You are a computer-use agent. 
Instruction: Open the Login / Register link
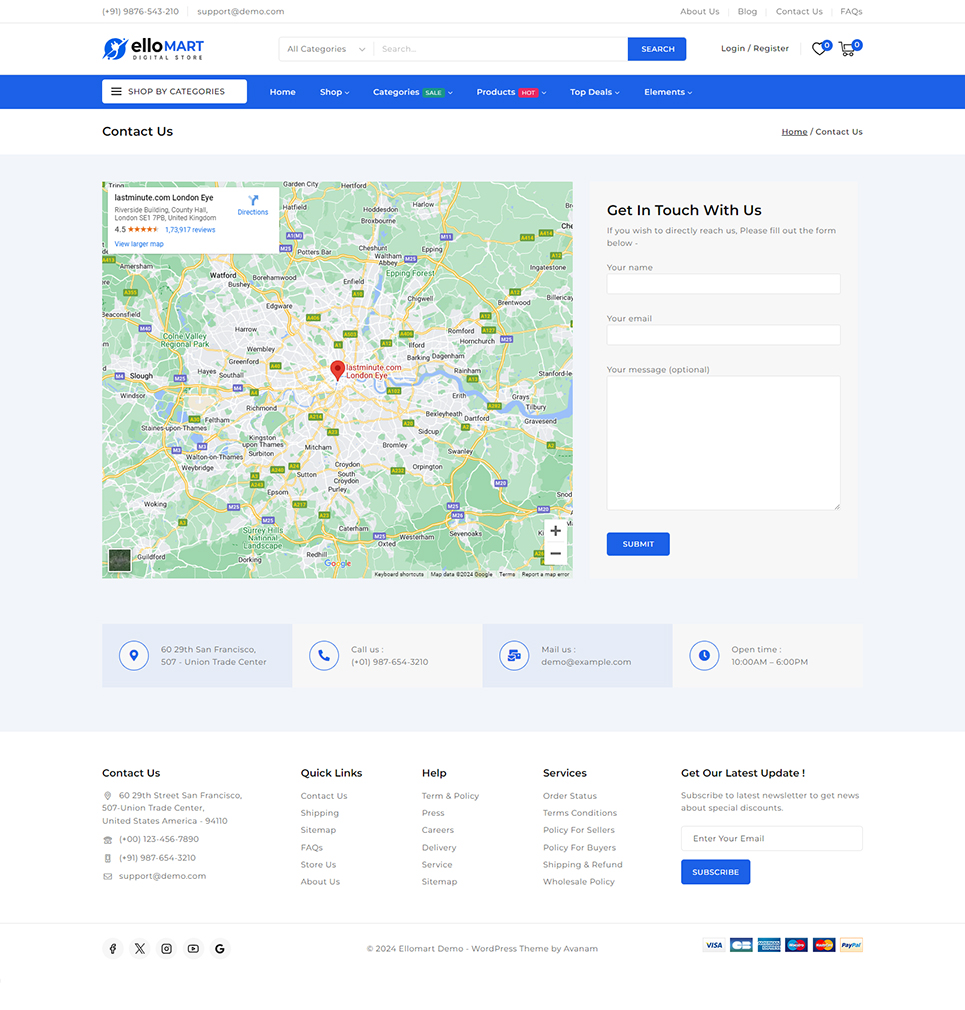pyautogui.click(x=754, y=49)
